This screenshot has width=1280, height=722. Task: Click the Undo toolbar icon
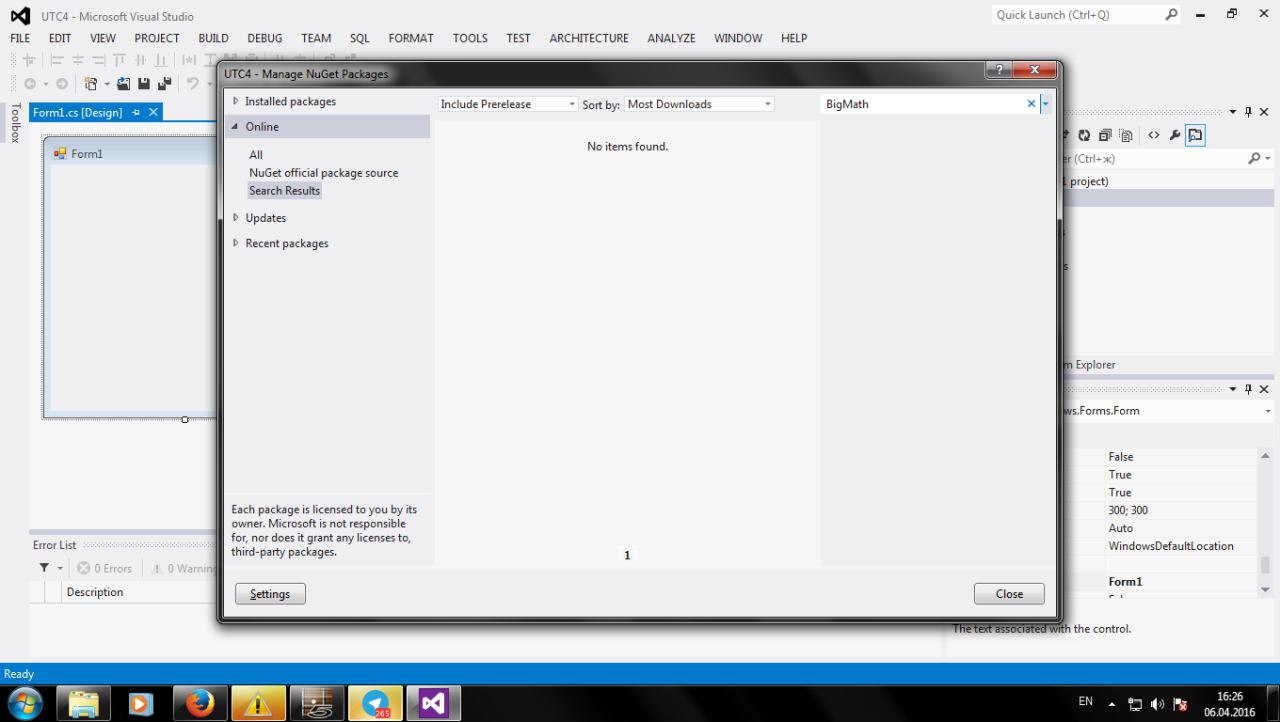[x=193, y=84]
